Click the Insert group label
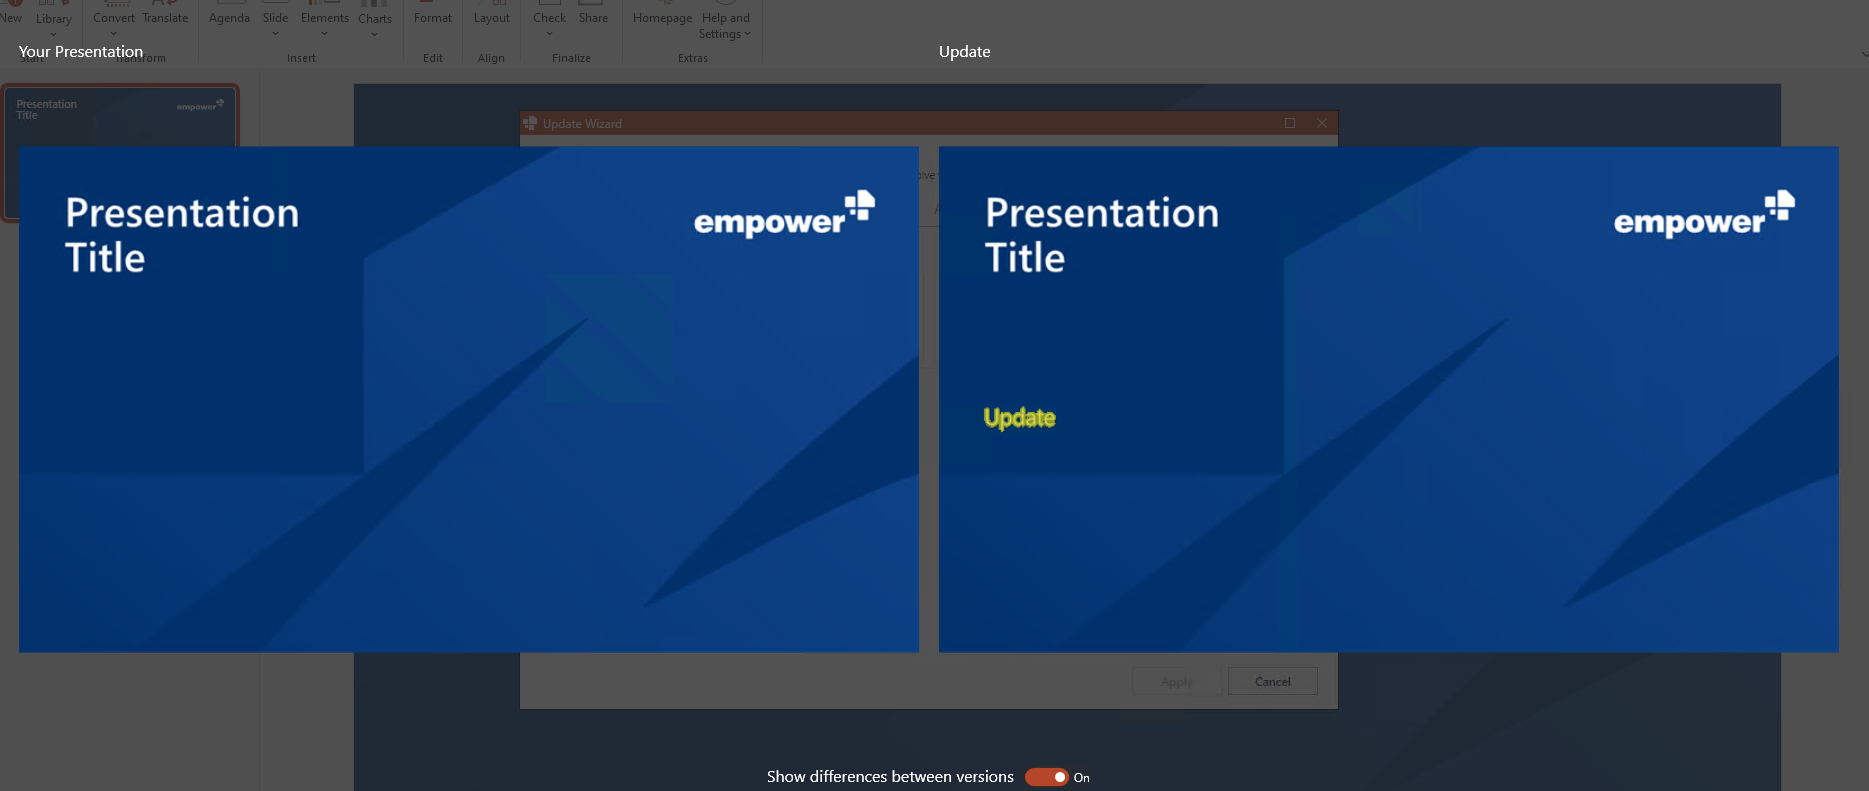Screen dimensions: 1869x791 click(x=301, y=58)
